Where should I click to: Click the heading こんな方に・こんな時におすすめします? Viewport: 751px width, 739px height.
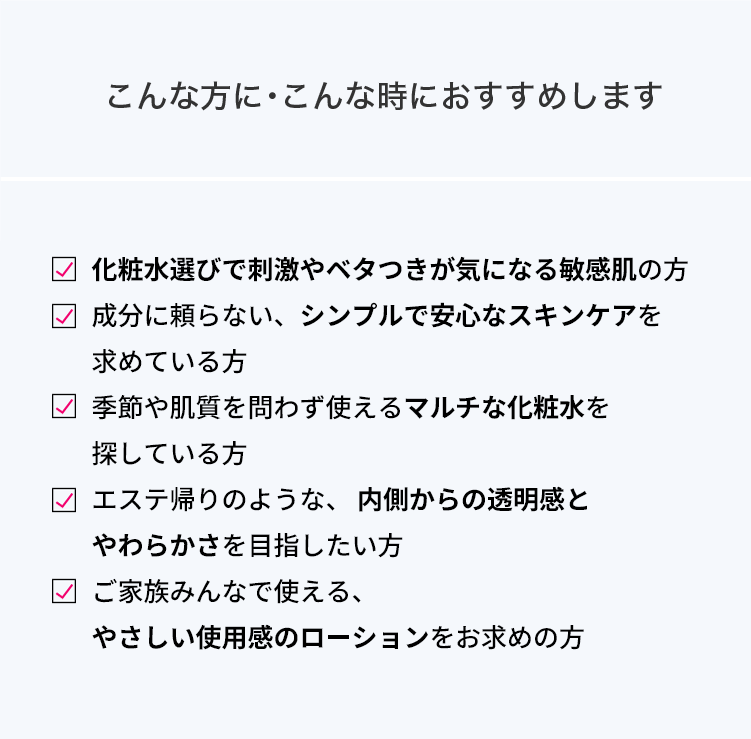[x=385, y=96]
